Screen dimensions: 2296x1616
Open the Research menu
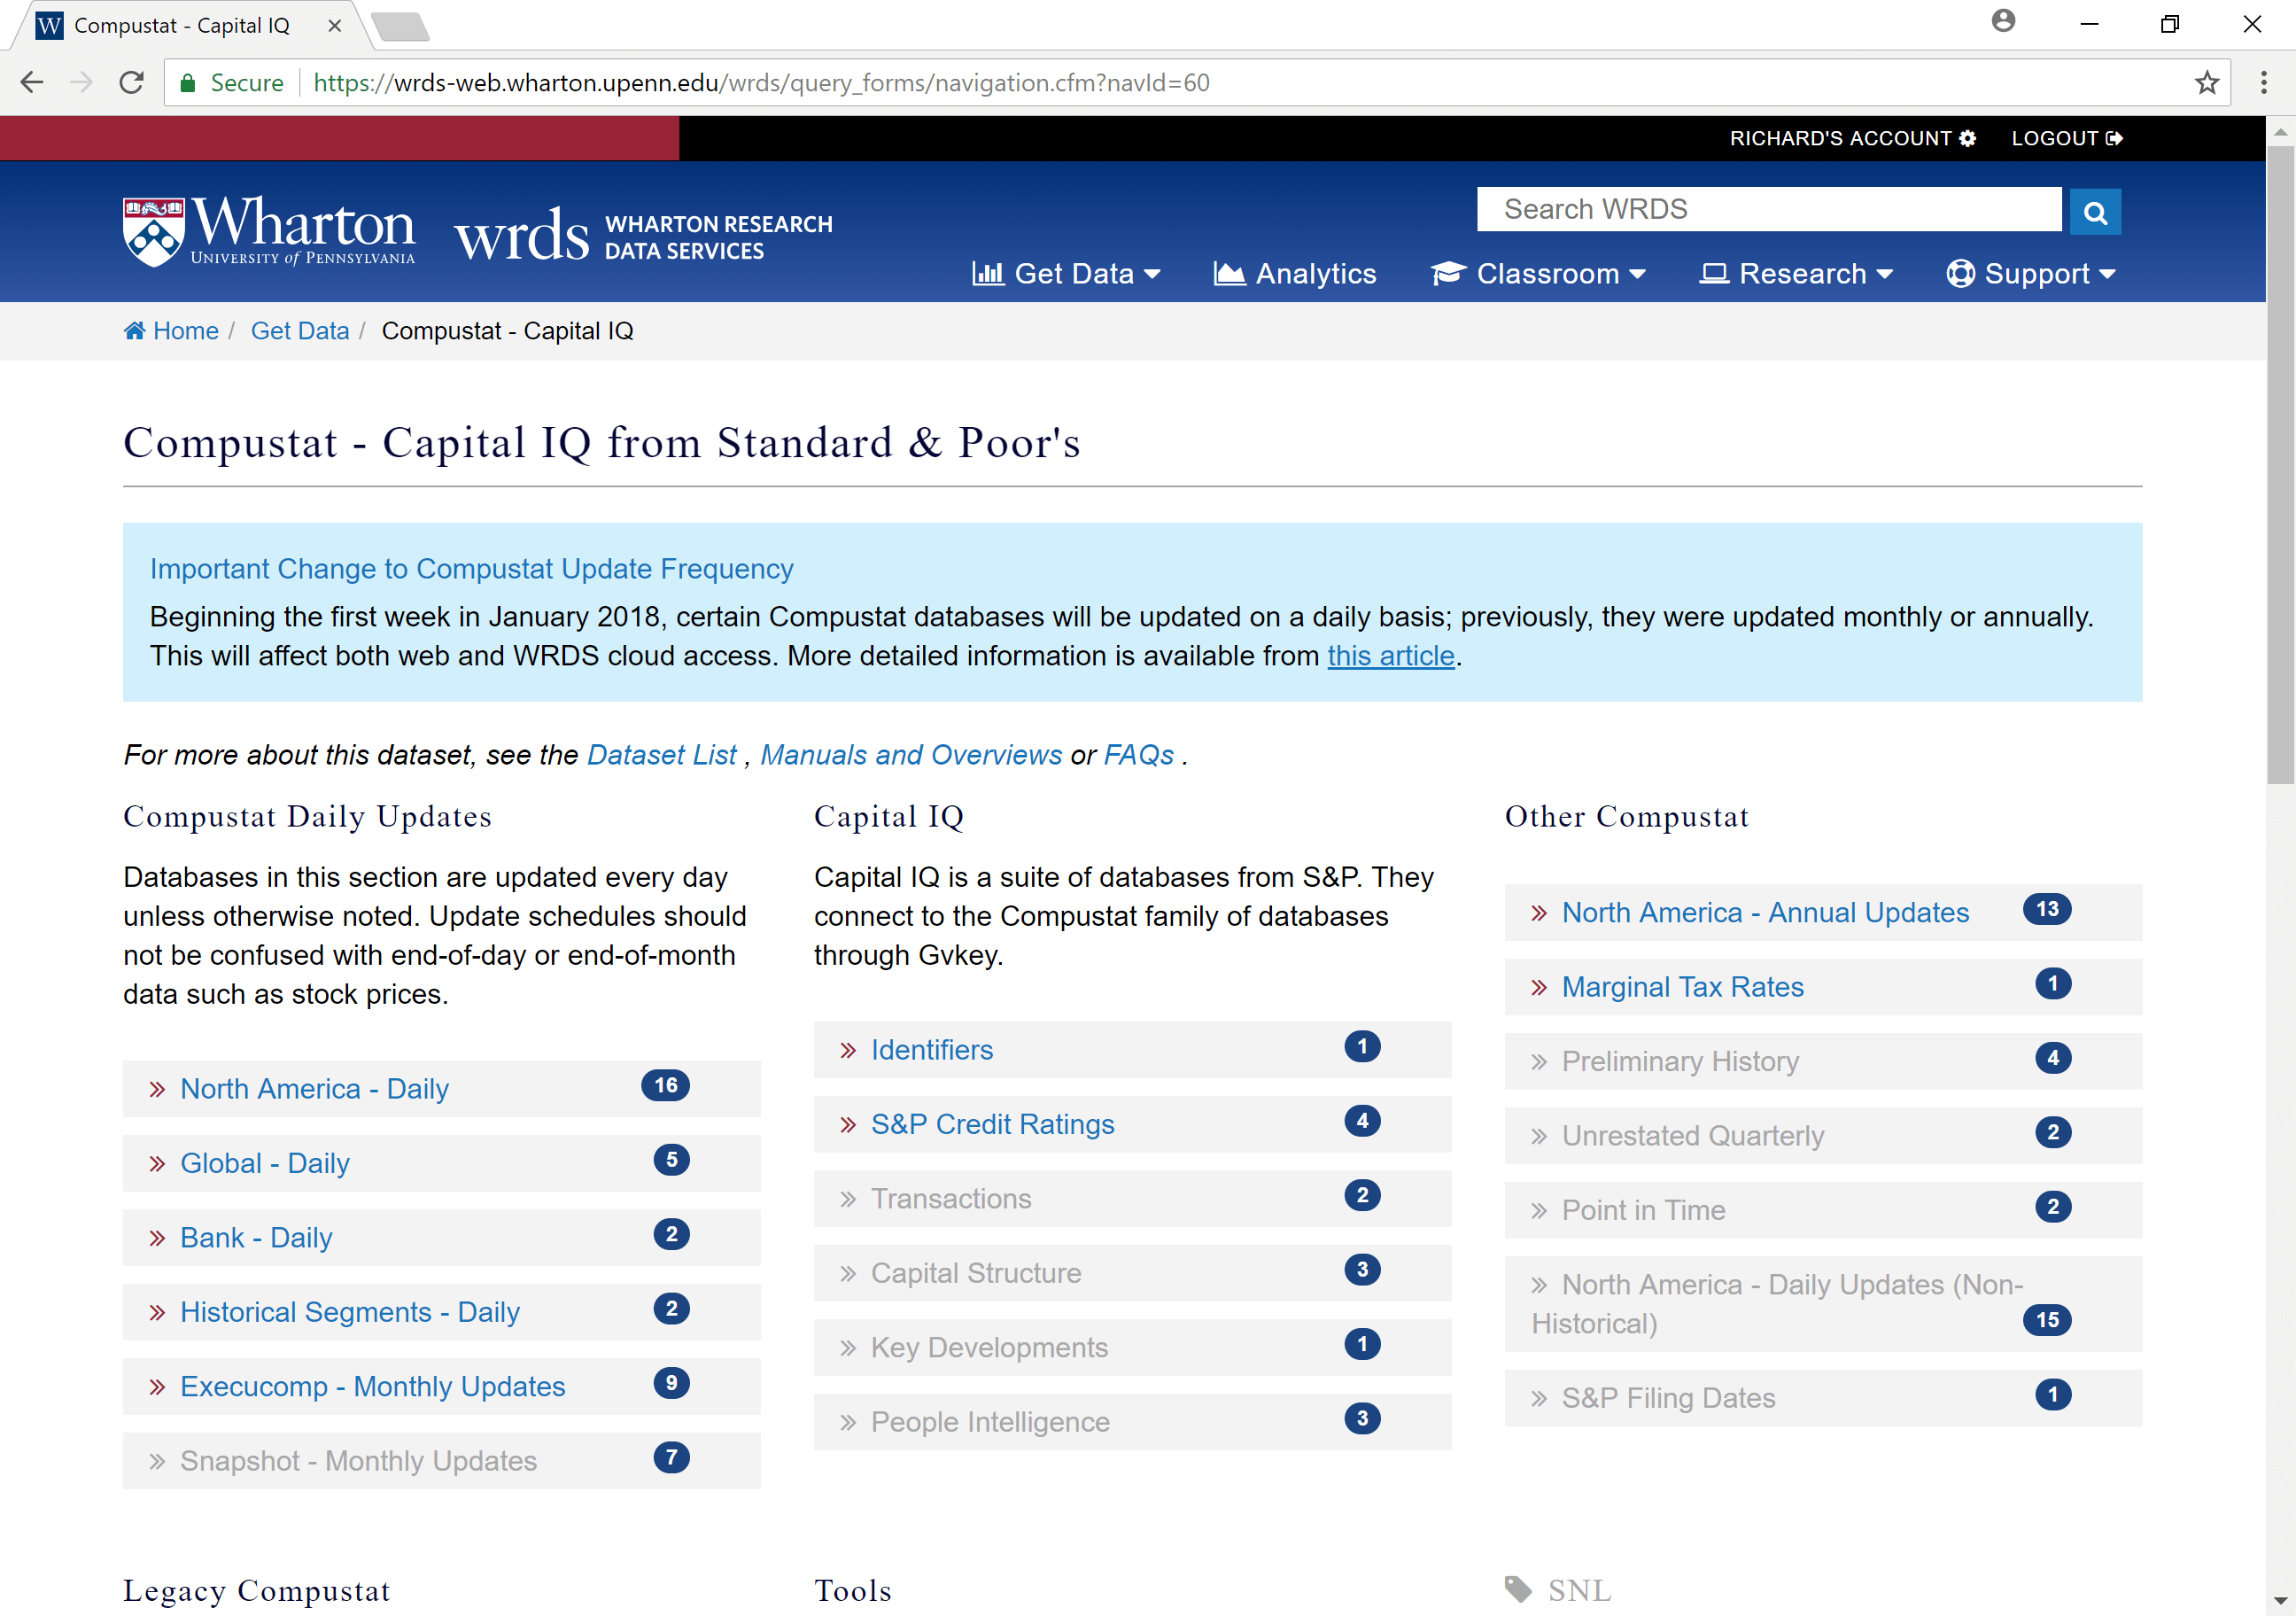(x=1796, y=274)
